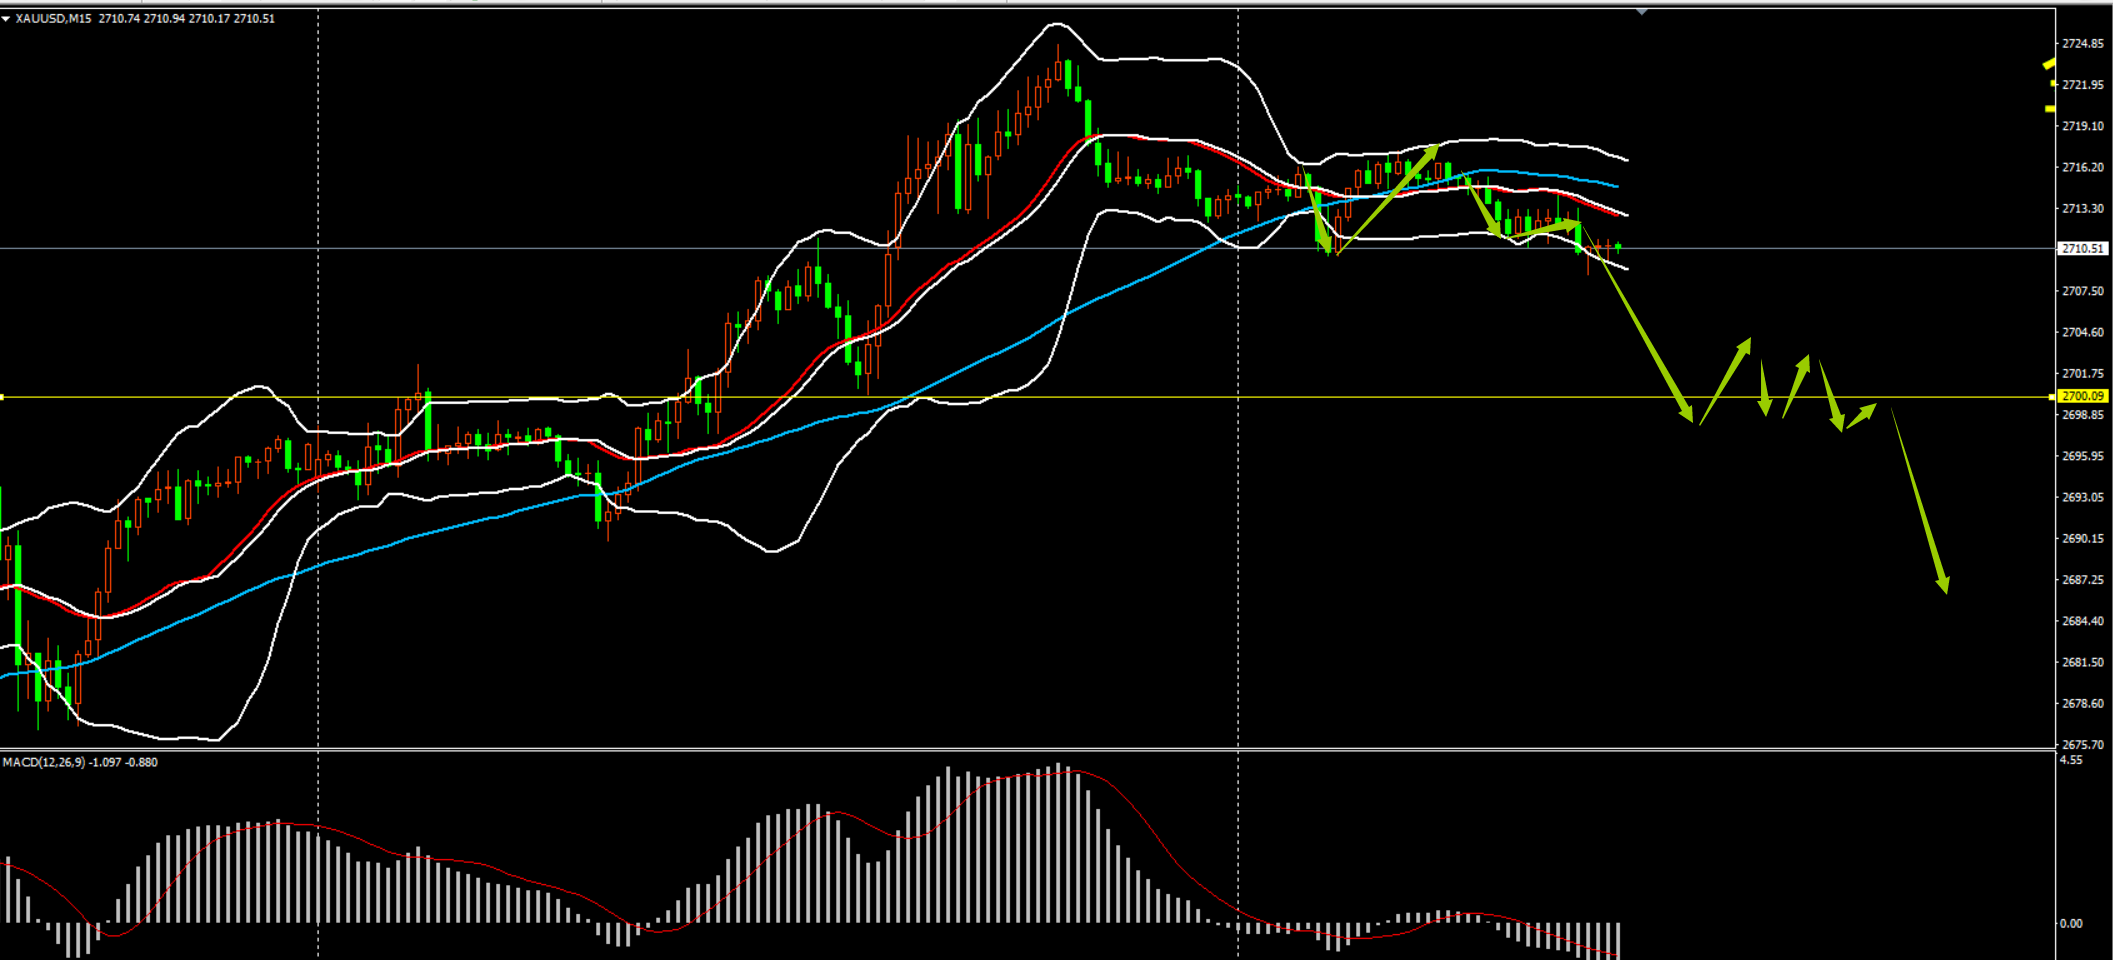Click the 2719.10 price scale label

point(2083,126)
